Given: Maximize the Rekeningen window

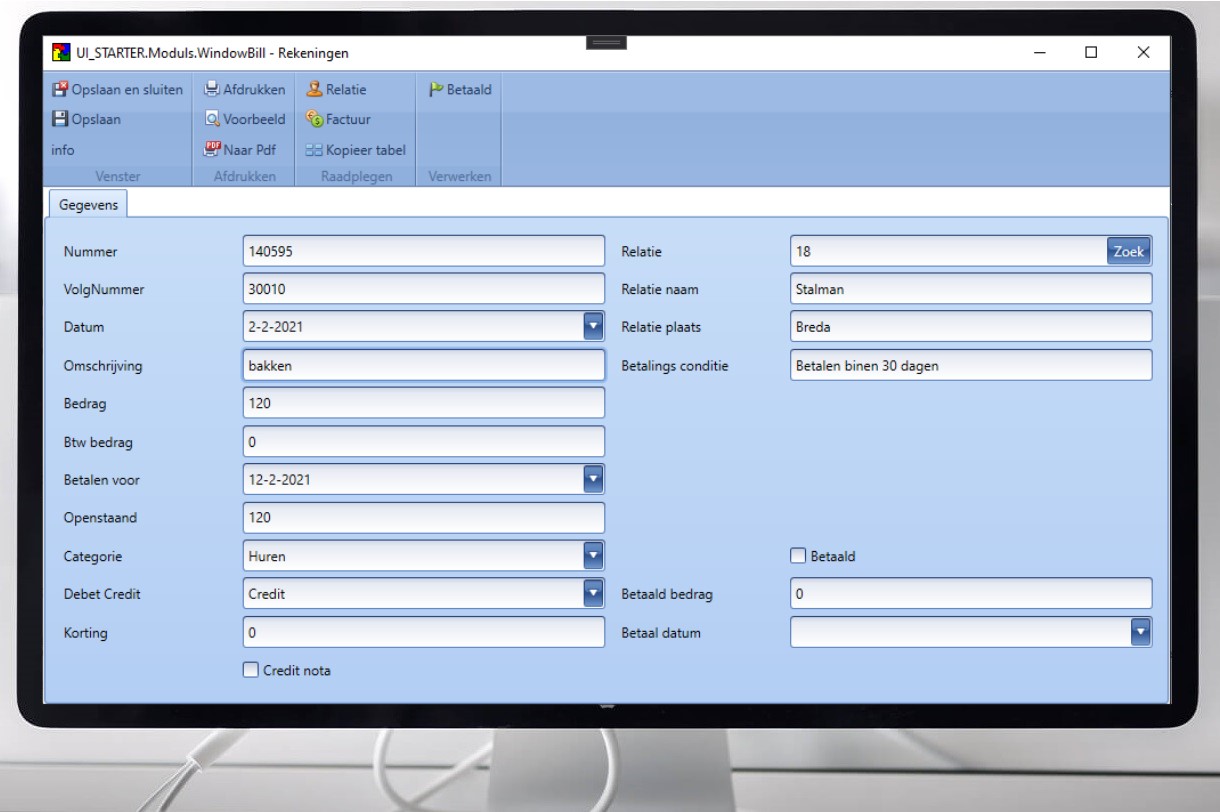Looking at the screenshot, I should point(1091,52).
